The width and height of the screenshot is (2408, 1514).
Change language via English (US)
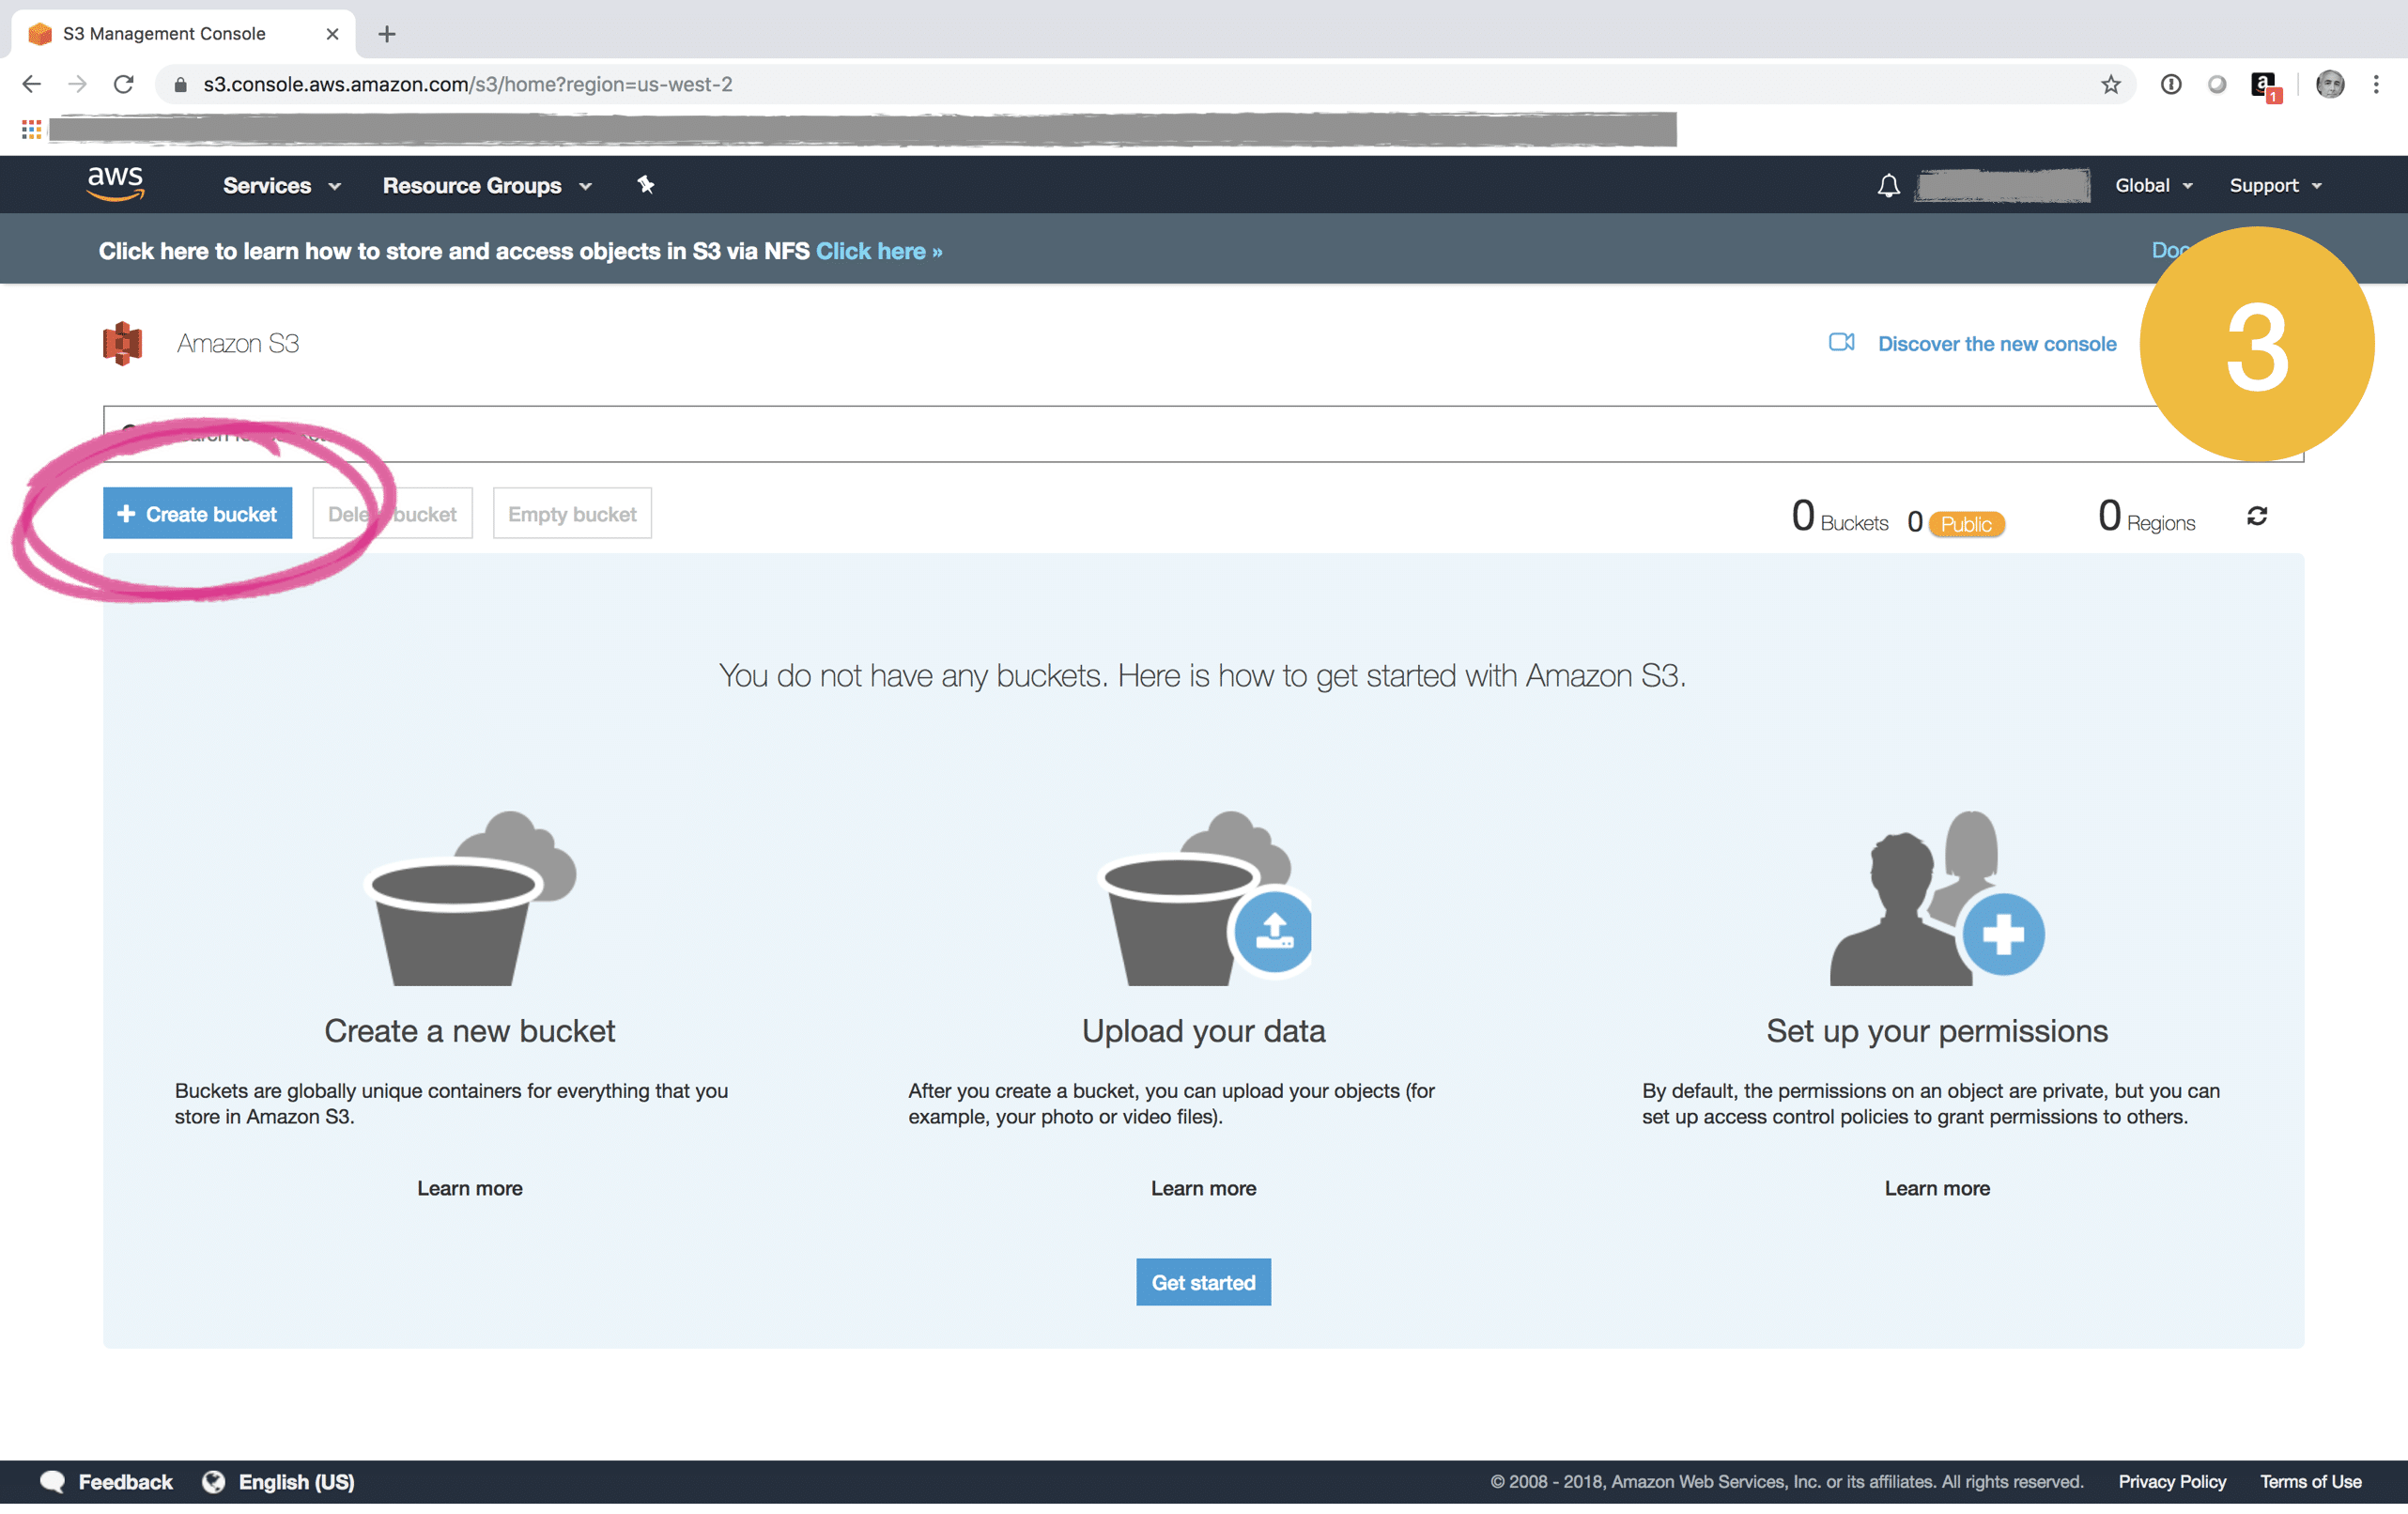click(x=297, y=1482)
